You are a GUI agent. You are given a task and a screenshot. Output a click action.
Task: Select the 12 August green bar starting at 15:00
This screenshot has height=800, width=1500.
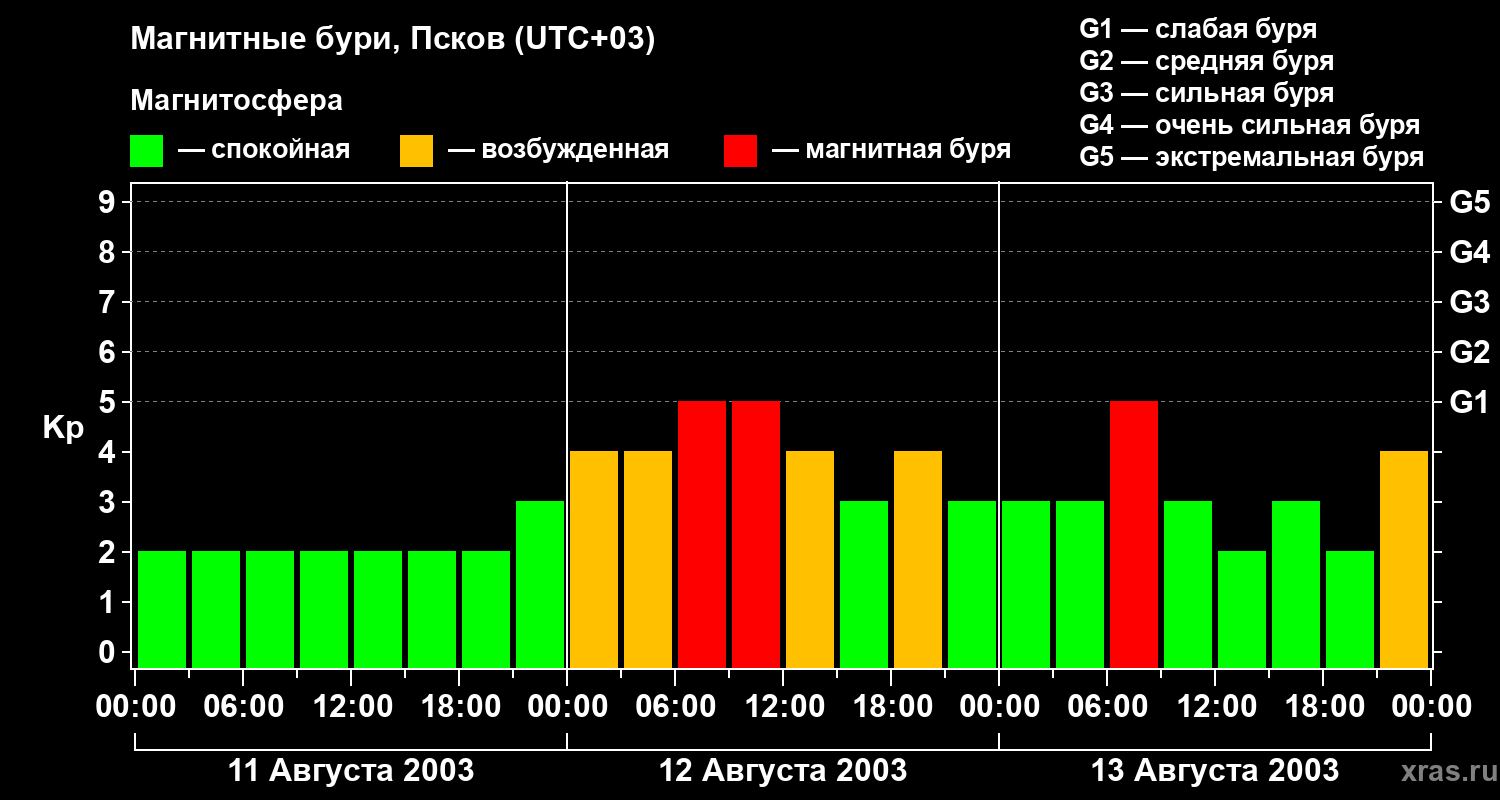[864, 584]
